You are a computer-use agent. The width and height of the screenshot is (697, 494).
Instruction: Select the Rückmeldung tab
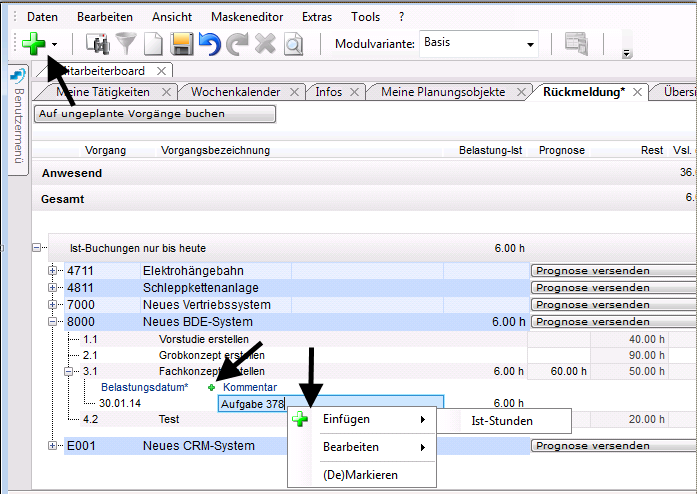coord(584,92)
